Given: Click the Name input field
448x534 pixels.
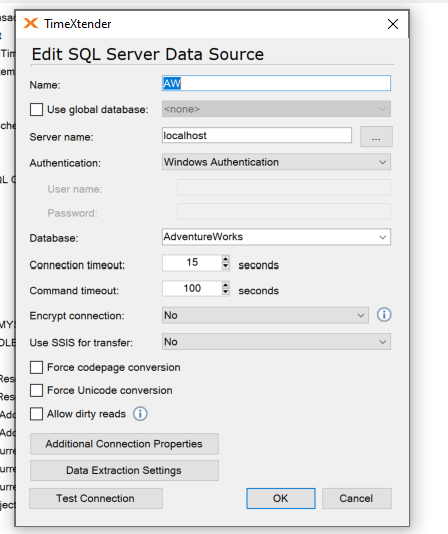Looking at the screenshot, I should [276, 83].
